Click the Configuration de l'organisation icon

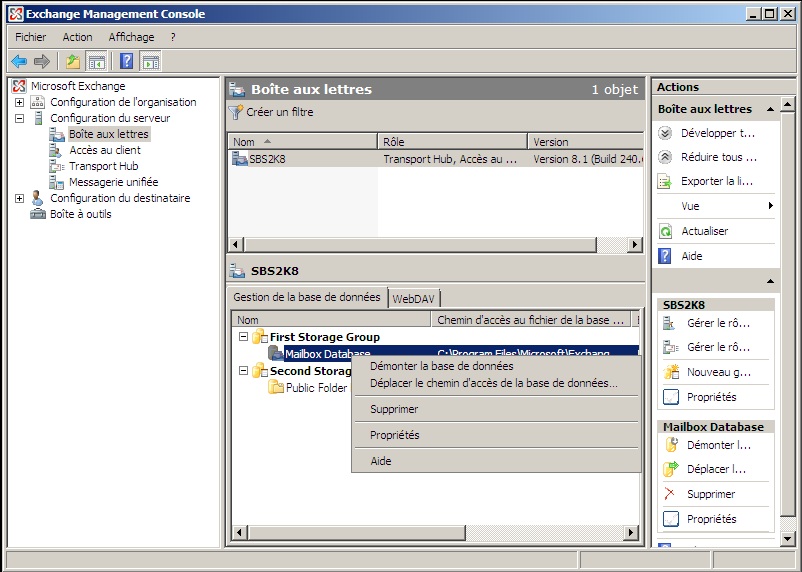pos(38,102)
